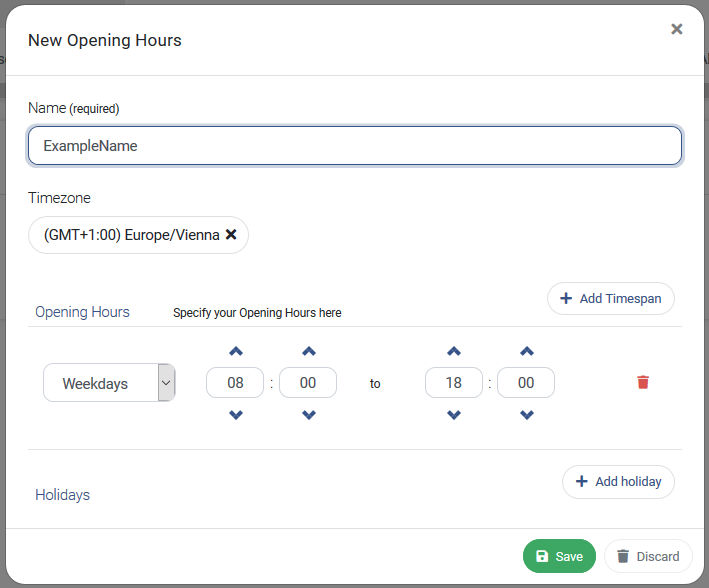Image resolution: width=709 pixels, height=588 pixels.
Task: Open the Weekdays dropdown
Action: (x=109, y=383)
